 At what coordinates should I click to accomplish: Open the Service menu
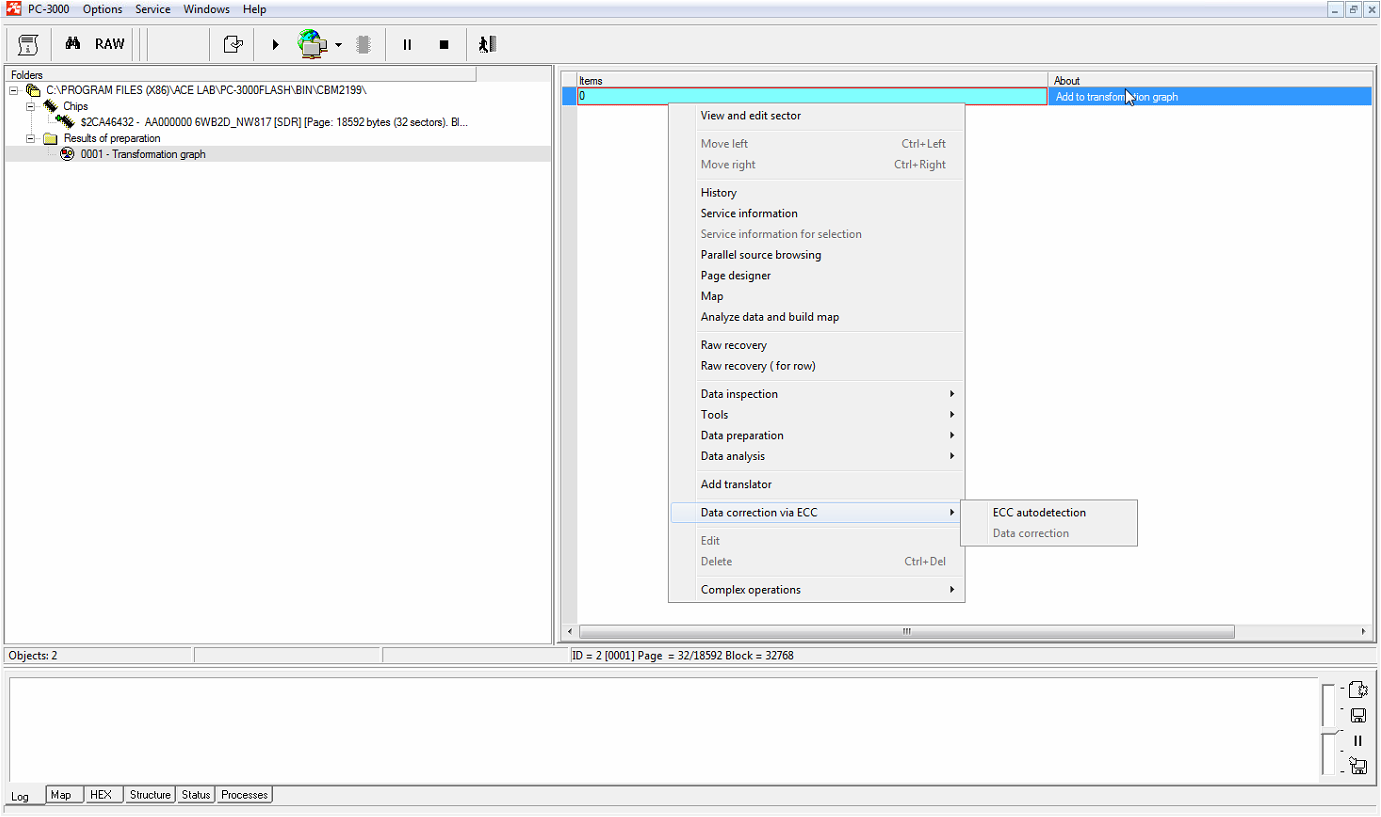(153, 9)
